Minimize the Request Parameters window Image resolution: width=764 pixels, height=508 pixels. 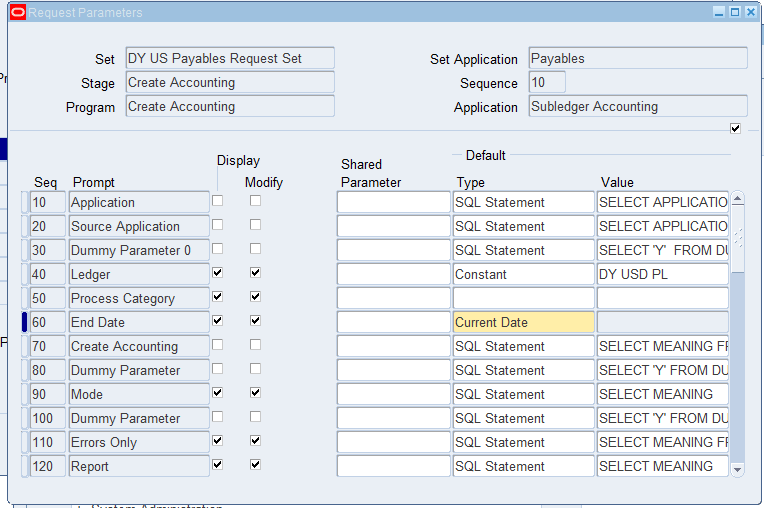pos(719,12)
